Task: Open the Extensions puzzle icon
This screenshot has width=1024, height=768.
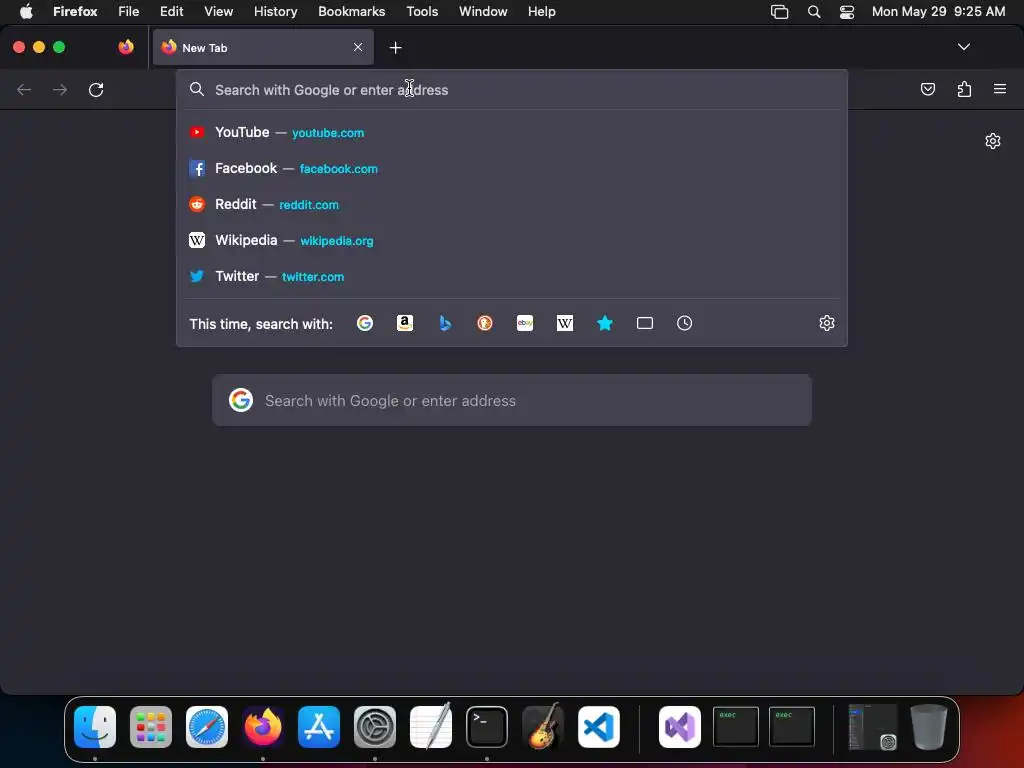Action: (x=964, y=89)
